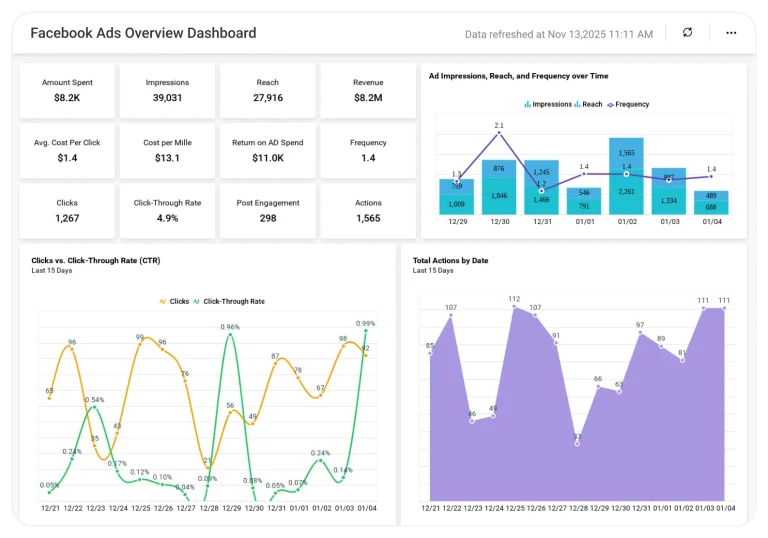768x538 pixels.
Task: Open the Post Engagement 298 card
Action: click(268, 211)
